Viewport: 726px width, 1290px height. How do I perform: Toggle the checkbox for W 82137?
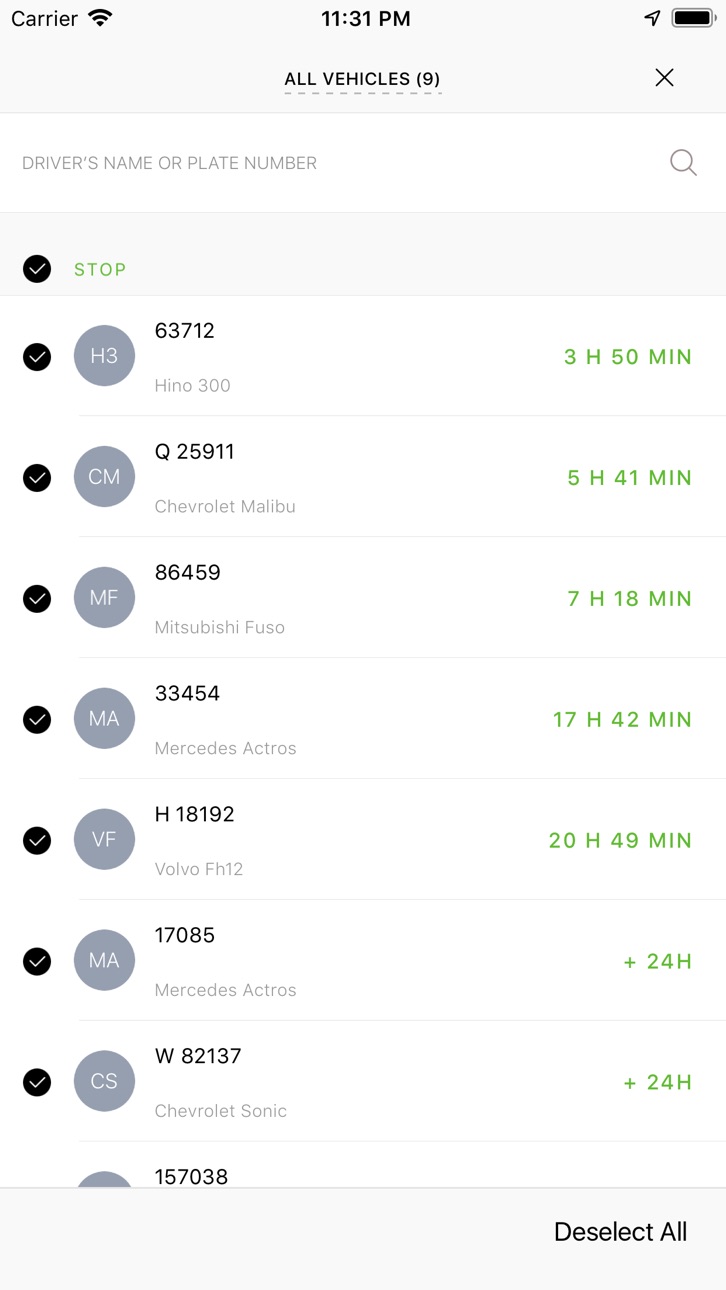click(37, 1083)
